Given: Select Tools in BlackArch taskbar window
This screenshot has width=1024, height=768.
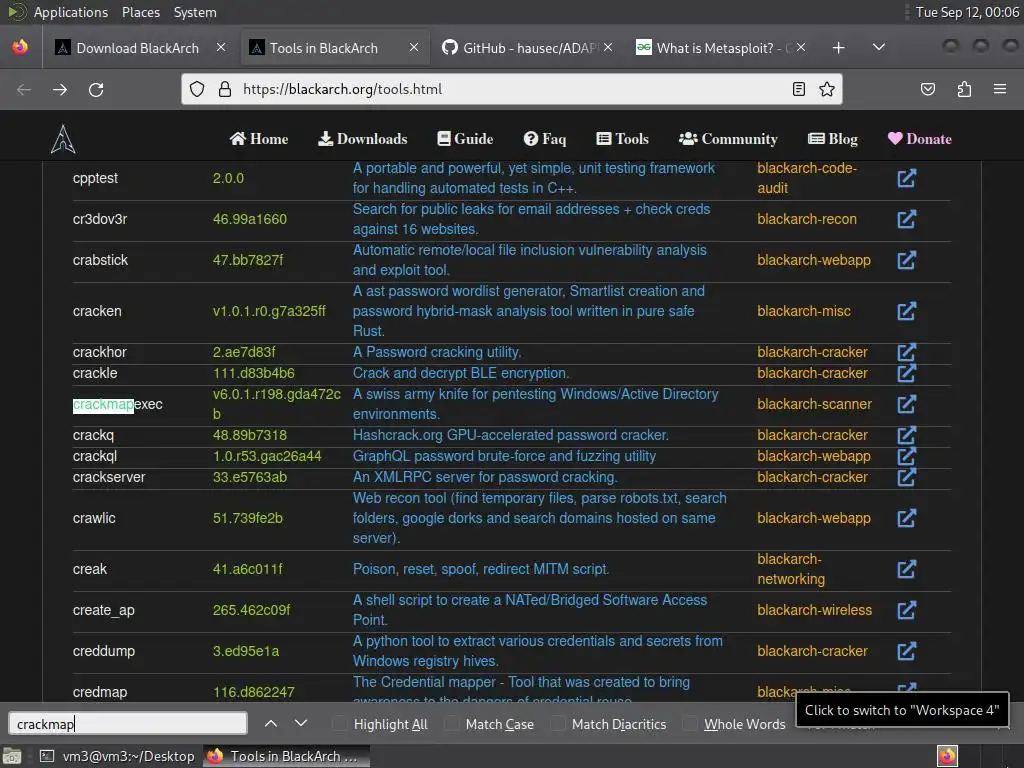Looking at the screenshot, I should (287, 756).
